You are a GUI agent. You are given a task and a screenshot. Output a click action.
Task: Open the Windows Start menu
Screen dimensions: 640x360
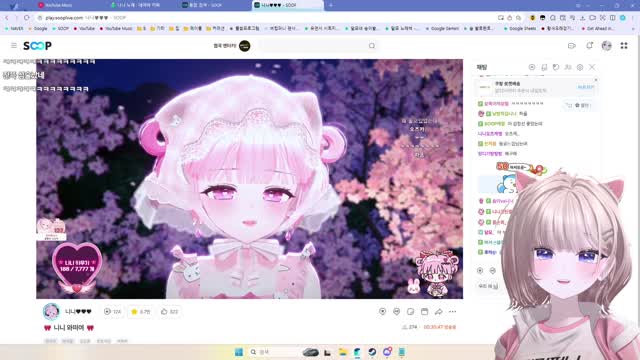click(x=239, y=352)
